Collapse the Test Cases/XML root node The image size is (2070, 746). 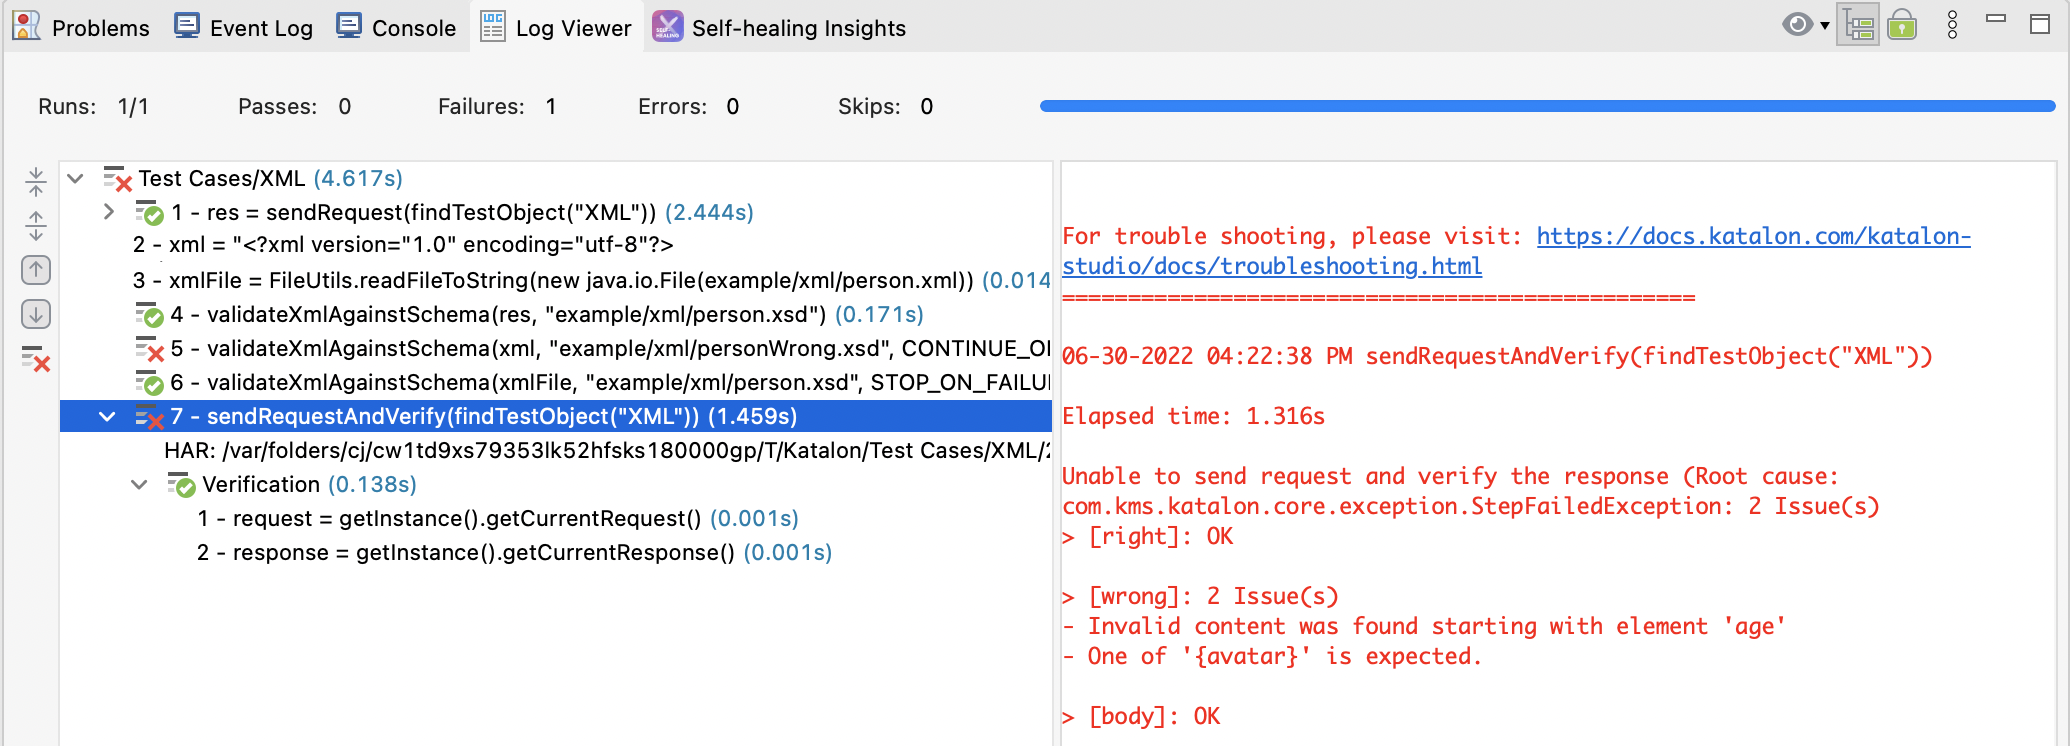coord(75,179)
